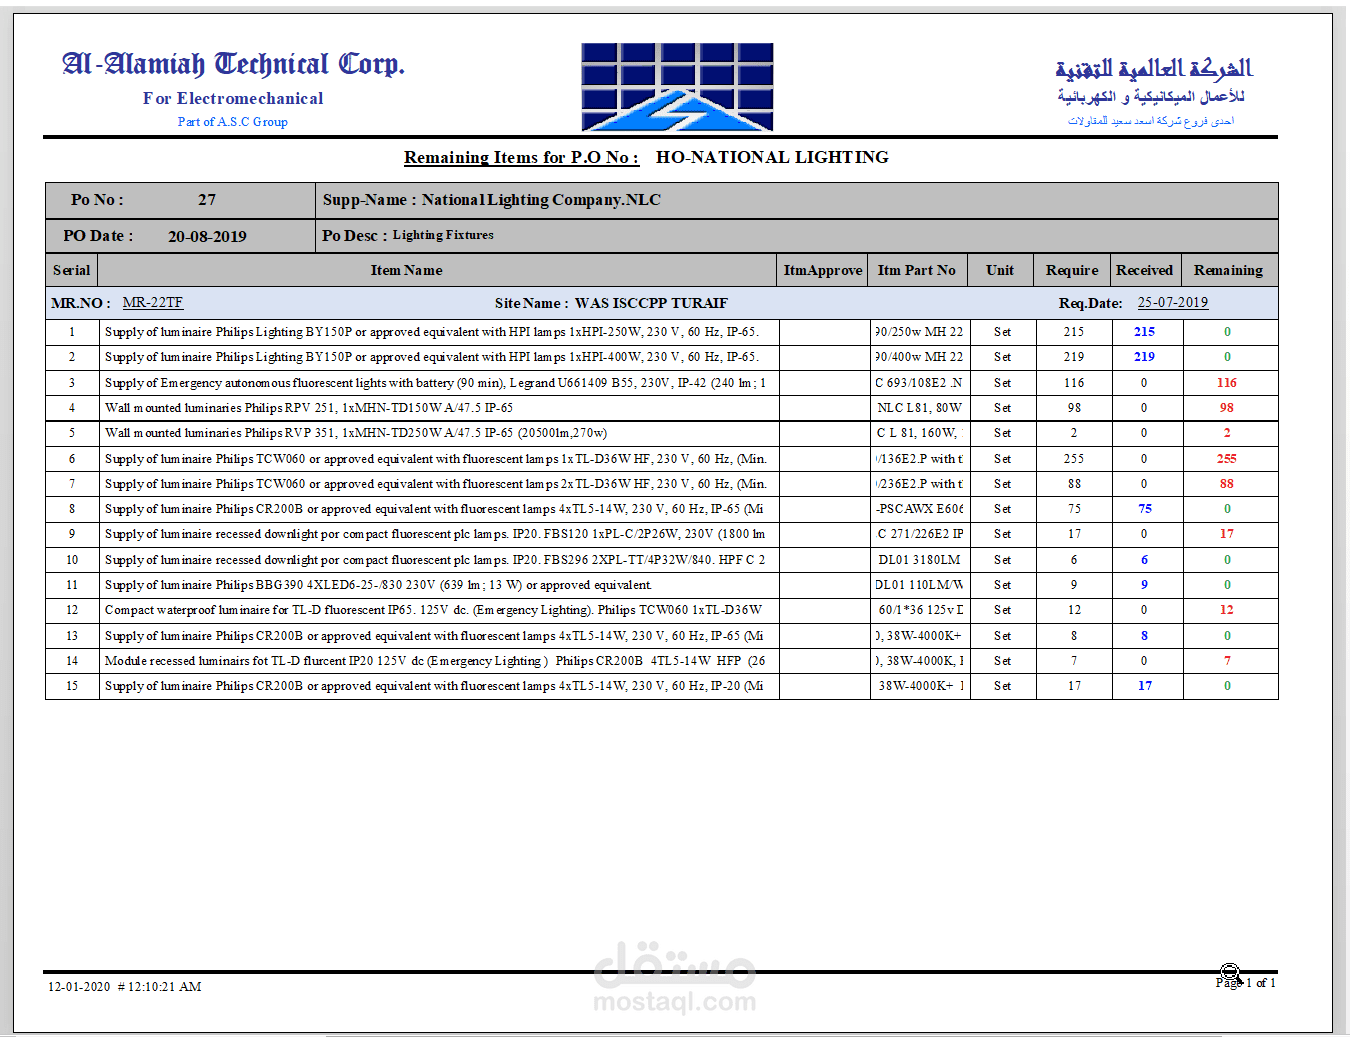
Task: Select the Serial column header
Action: [72, 270]
